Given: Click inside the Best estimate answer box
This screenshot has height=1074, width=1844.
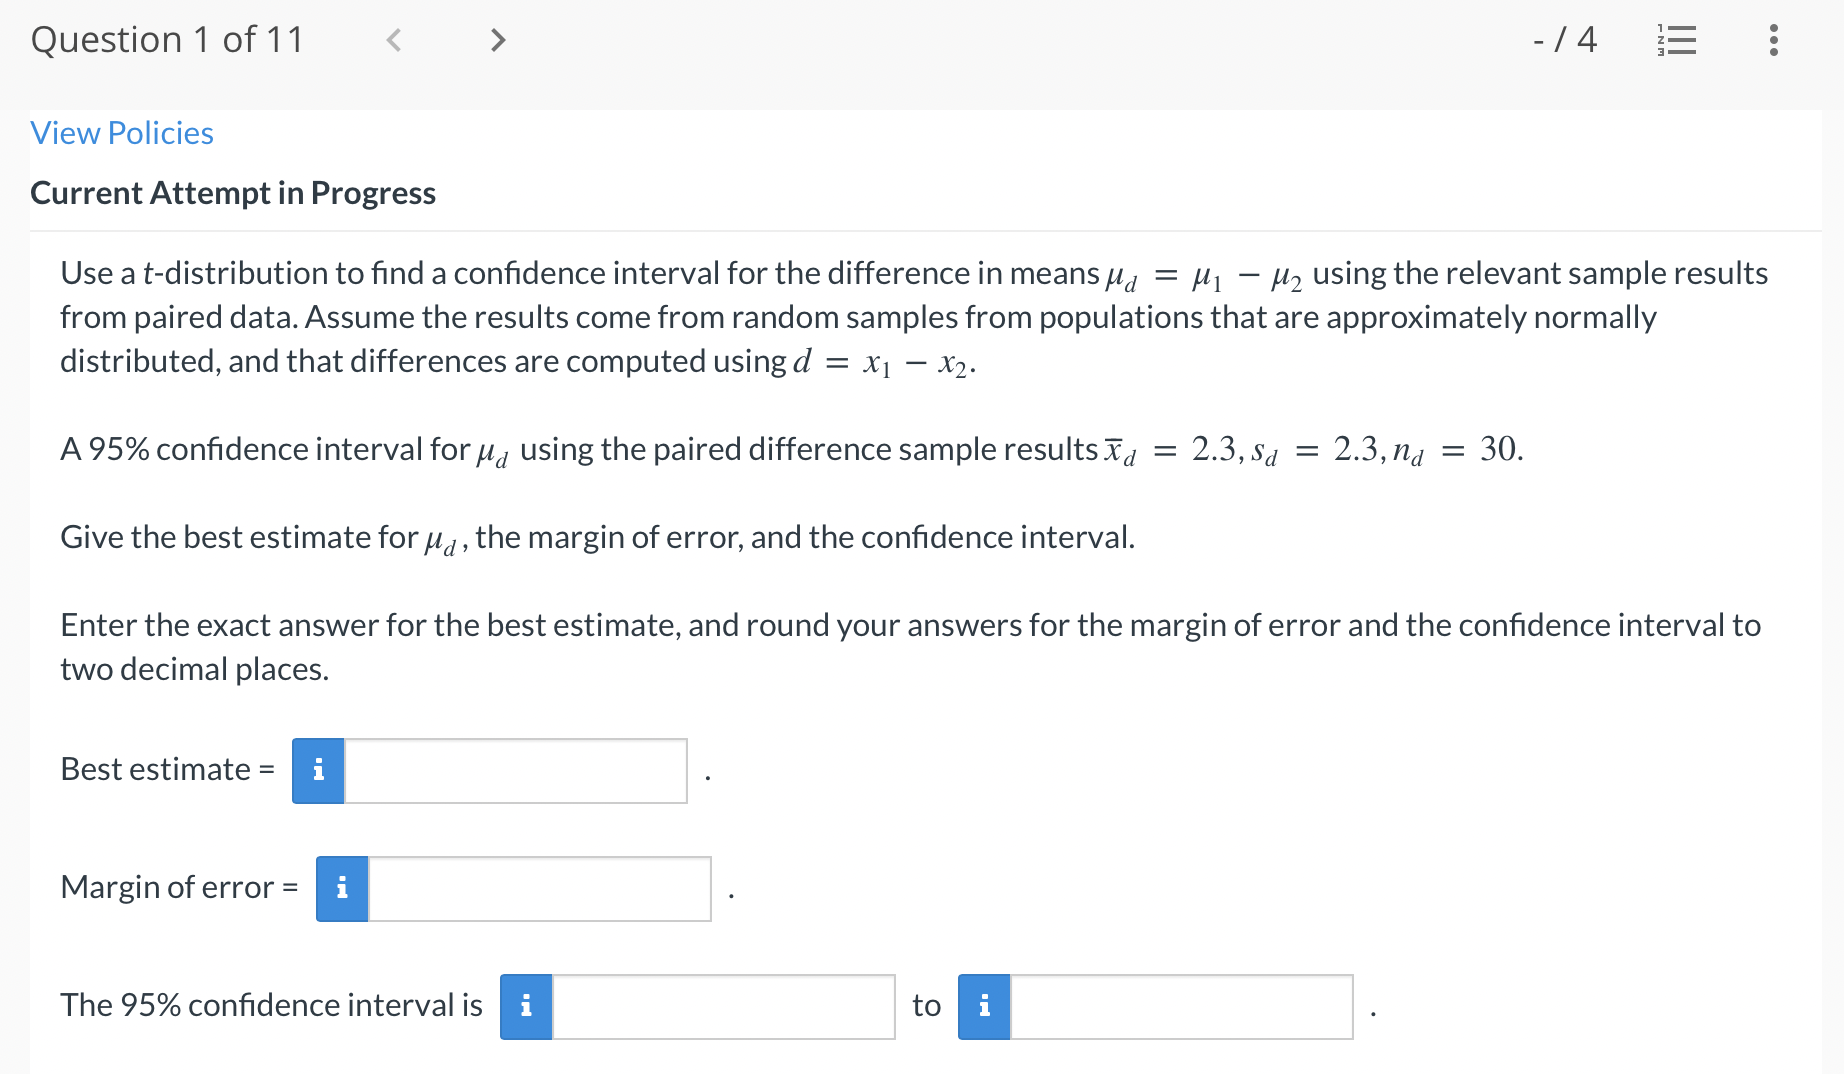Looking at the screenshot, I should [515, 770].
